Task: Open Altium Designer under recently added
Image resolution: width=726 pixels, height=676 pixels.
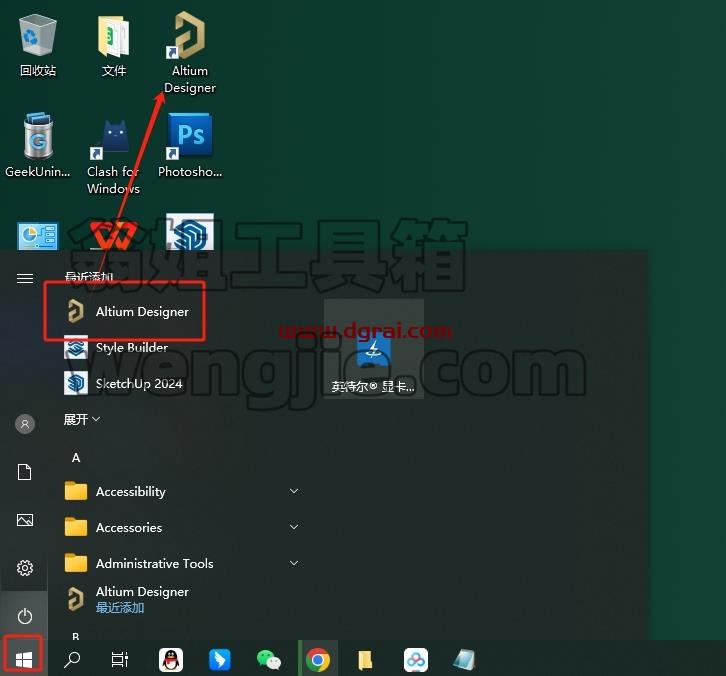Action: 125,311
